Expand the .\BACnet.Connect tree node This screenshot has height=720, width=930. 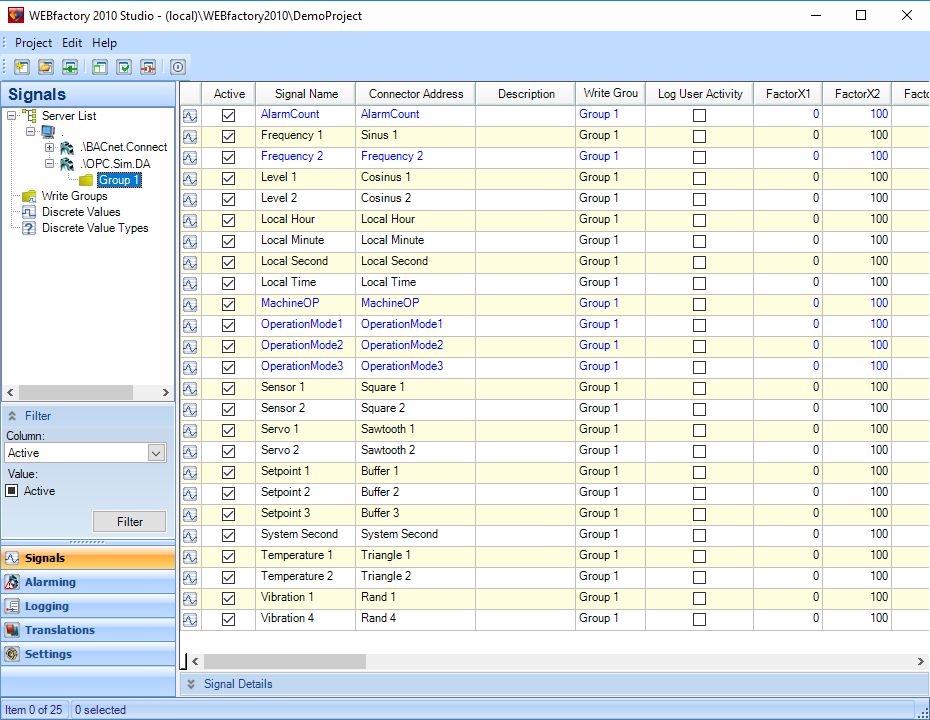point(50,147)
